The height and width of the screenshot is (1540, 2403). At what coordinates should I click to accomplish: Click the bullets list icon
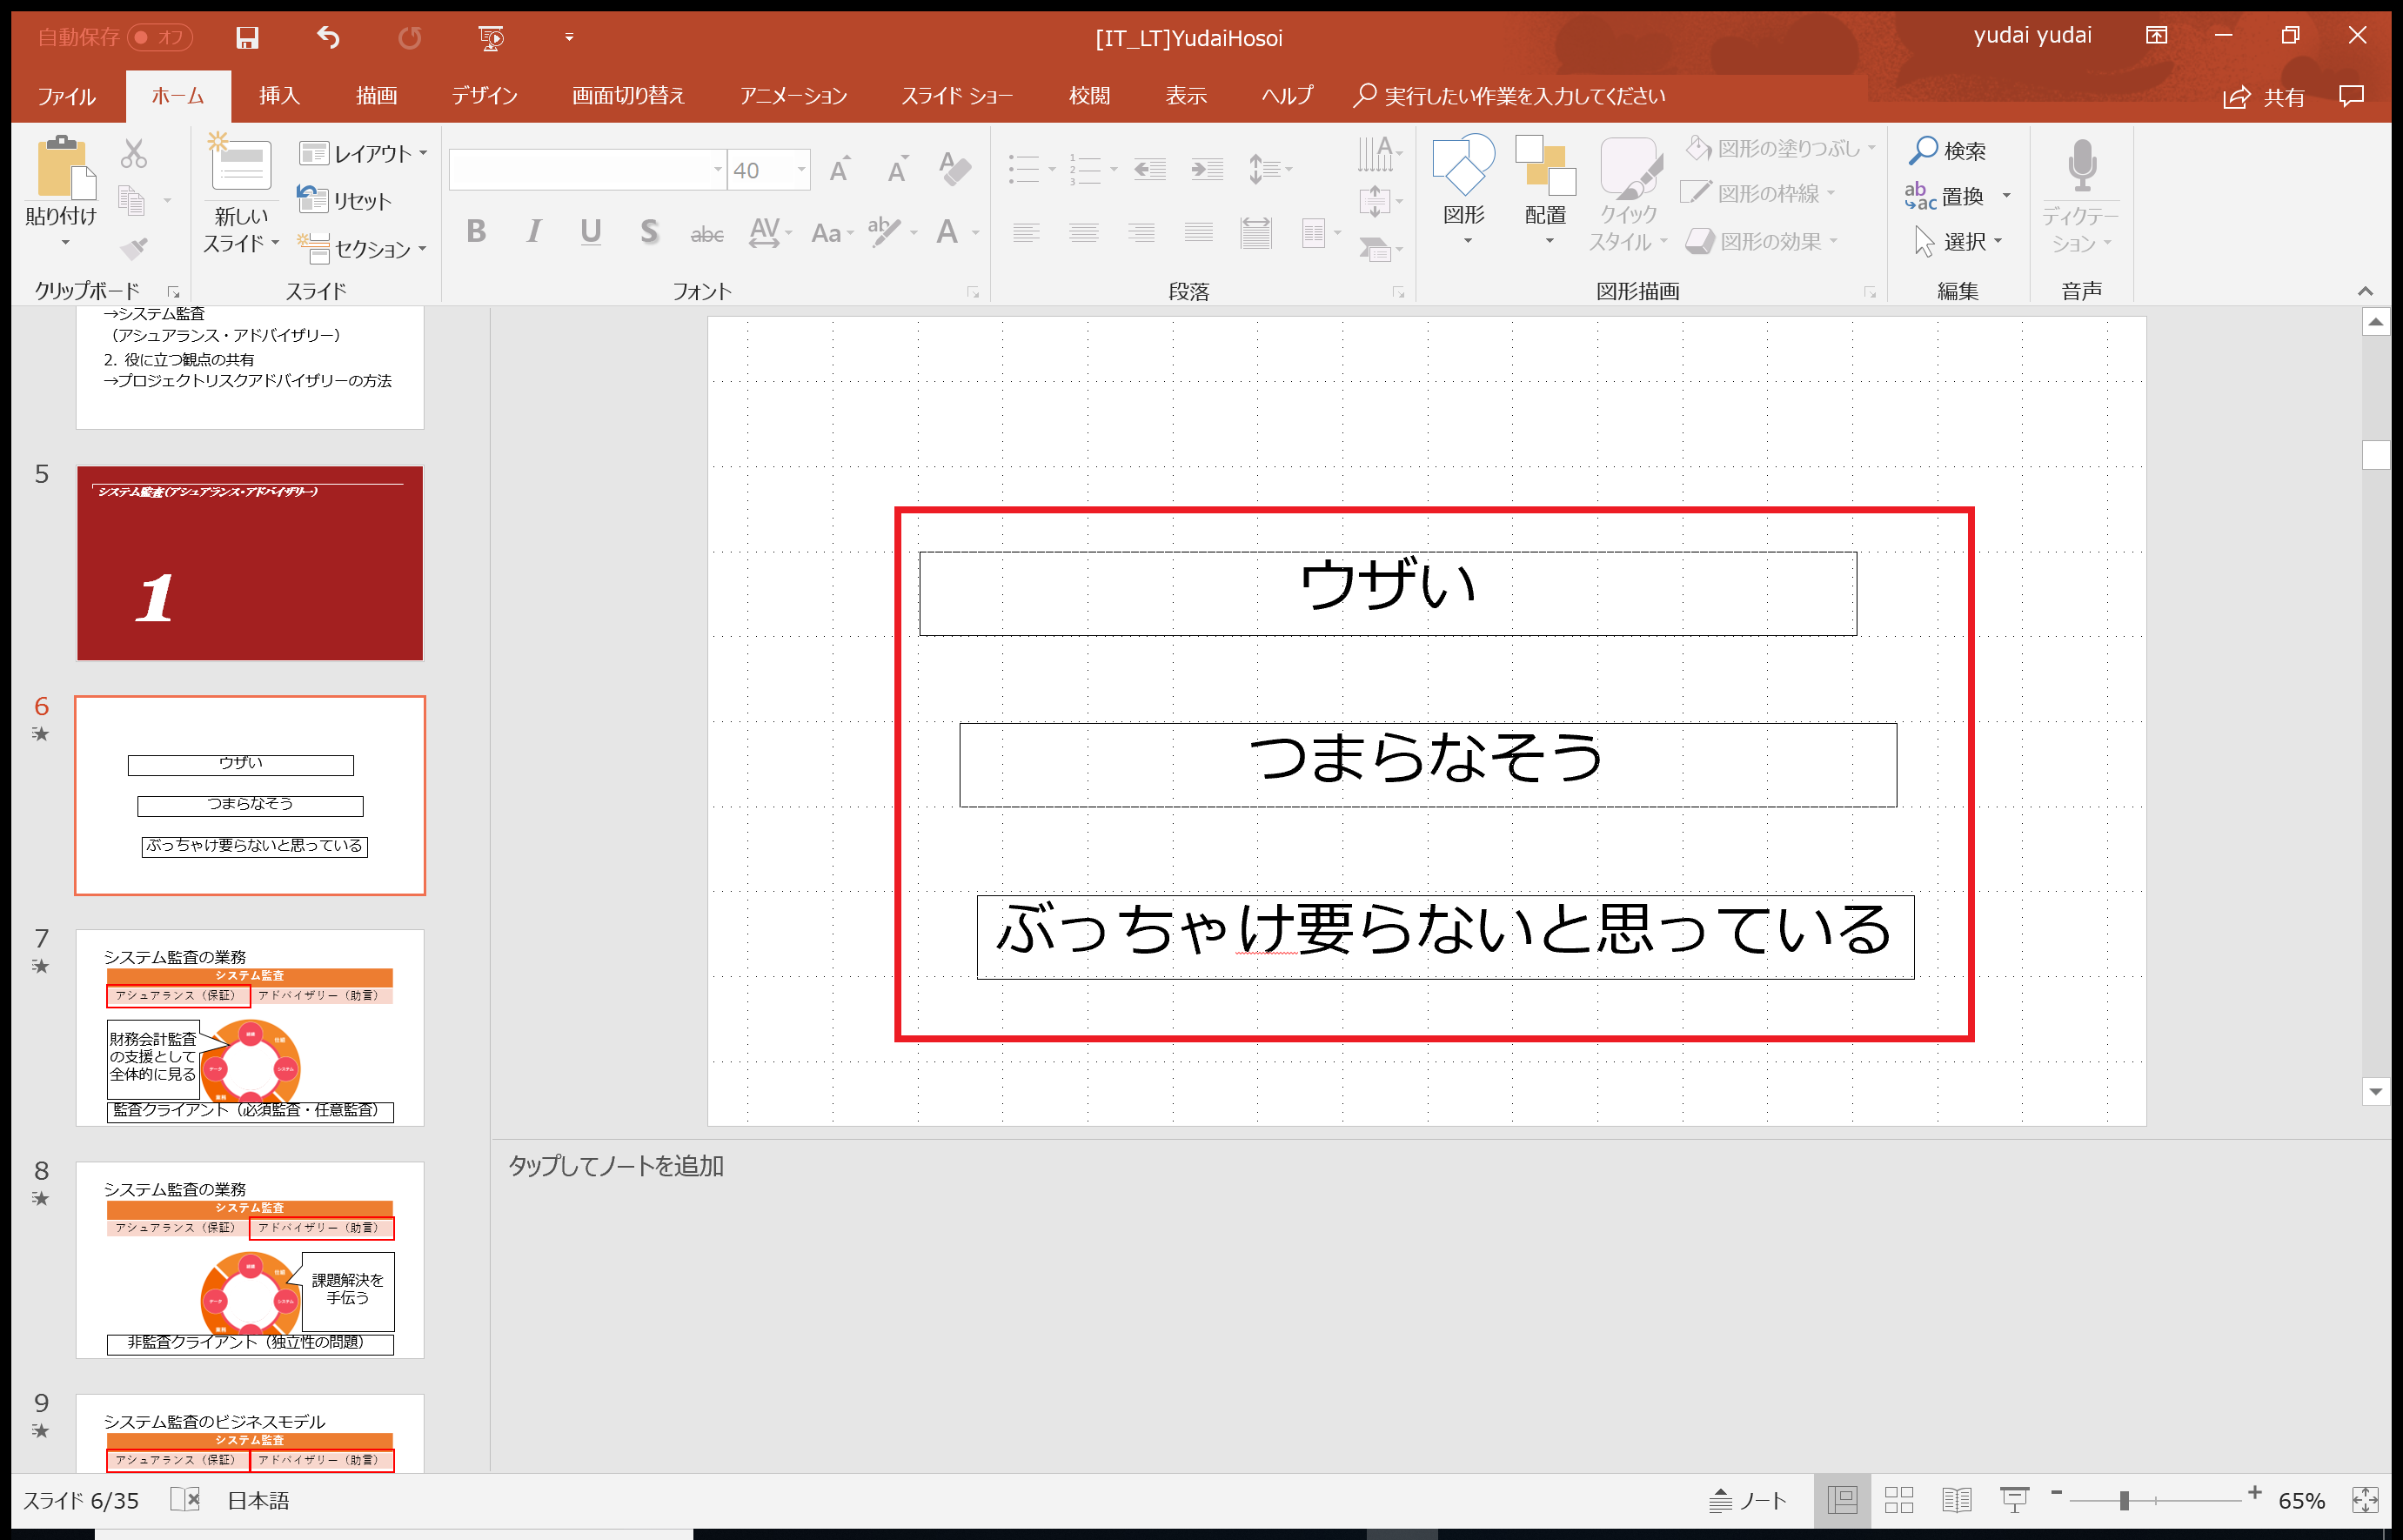click(1024, 169)
